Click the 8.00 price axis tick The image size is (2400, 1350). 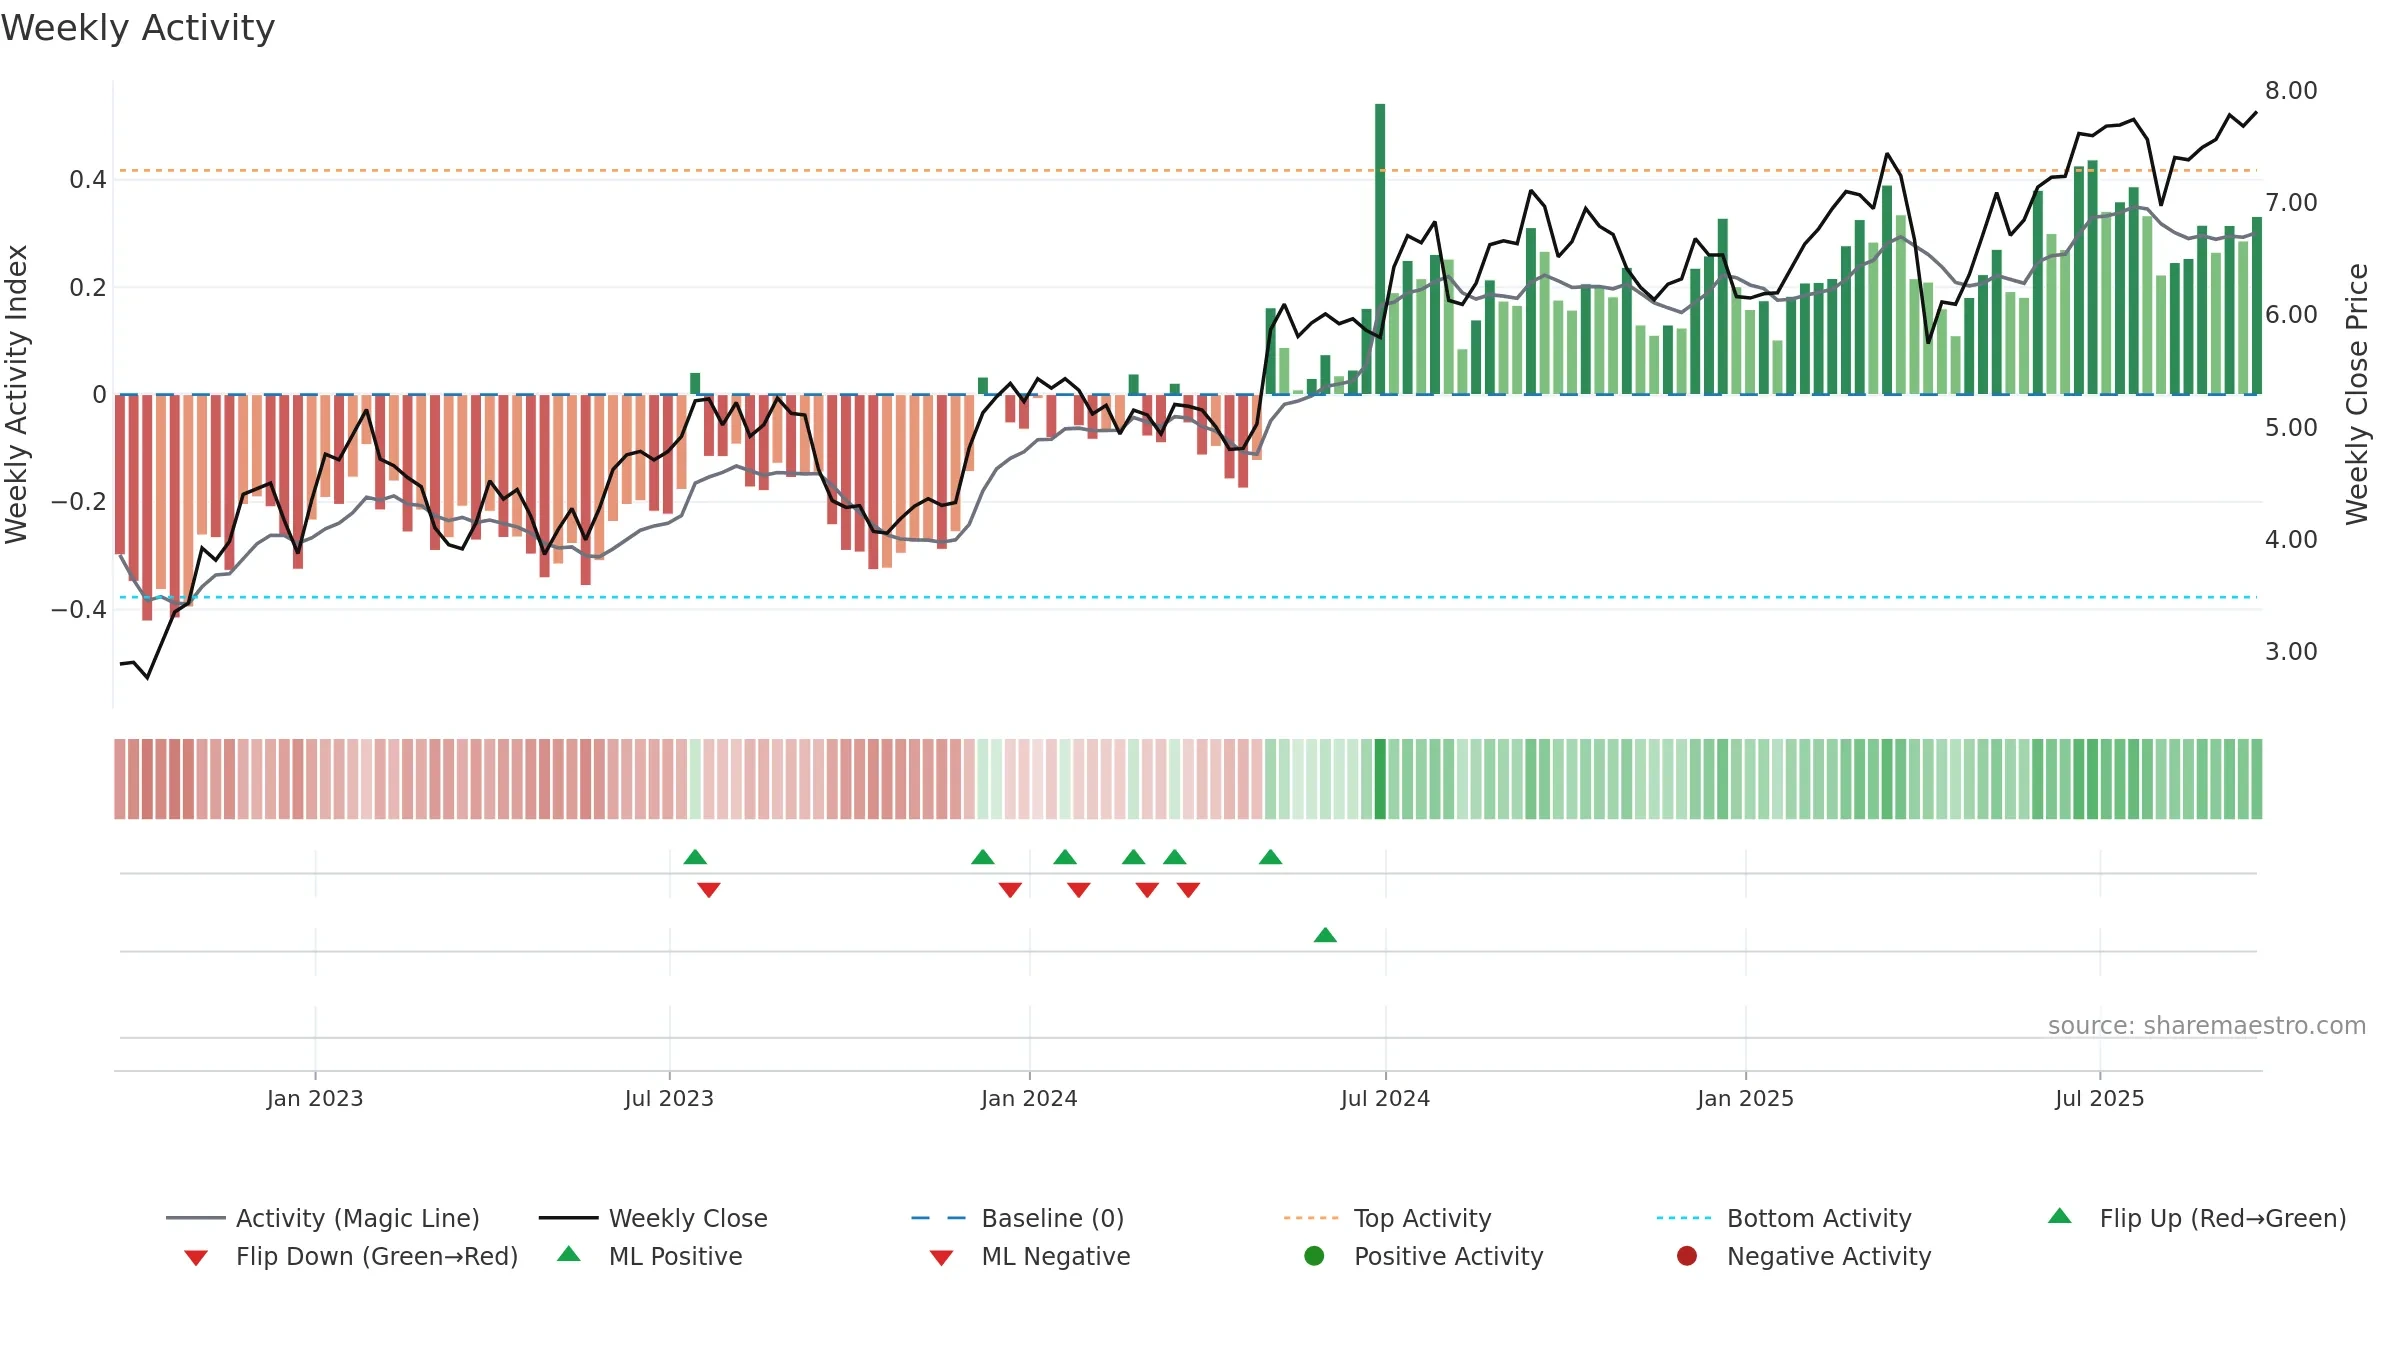click(x=2291, y=90)
